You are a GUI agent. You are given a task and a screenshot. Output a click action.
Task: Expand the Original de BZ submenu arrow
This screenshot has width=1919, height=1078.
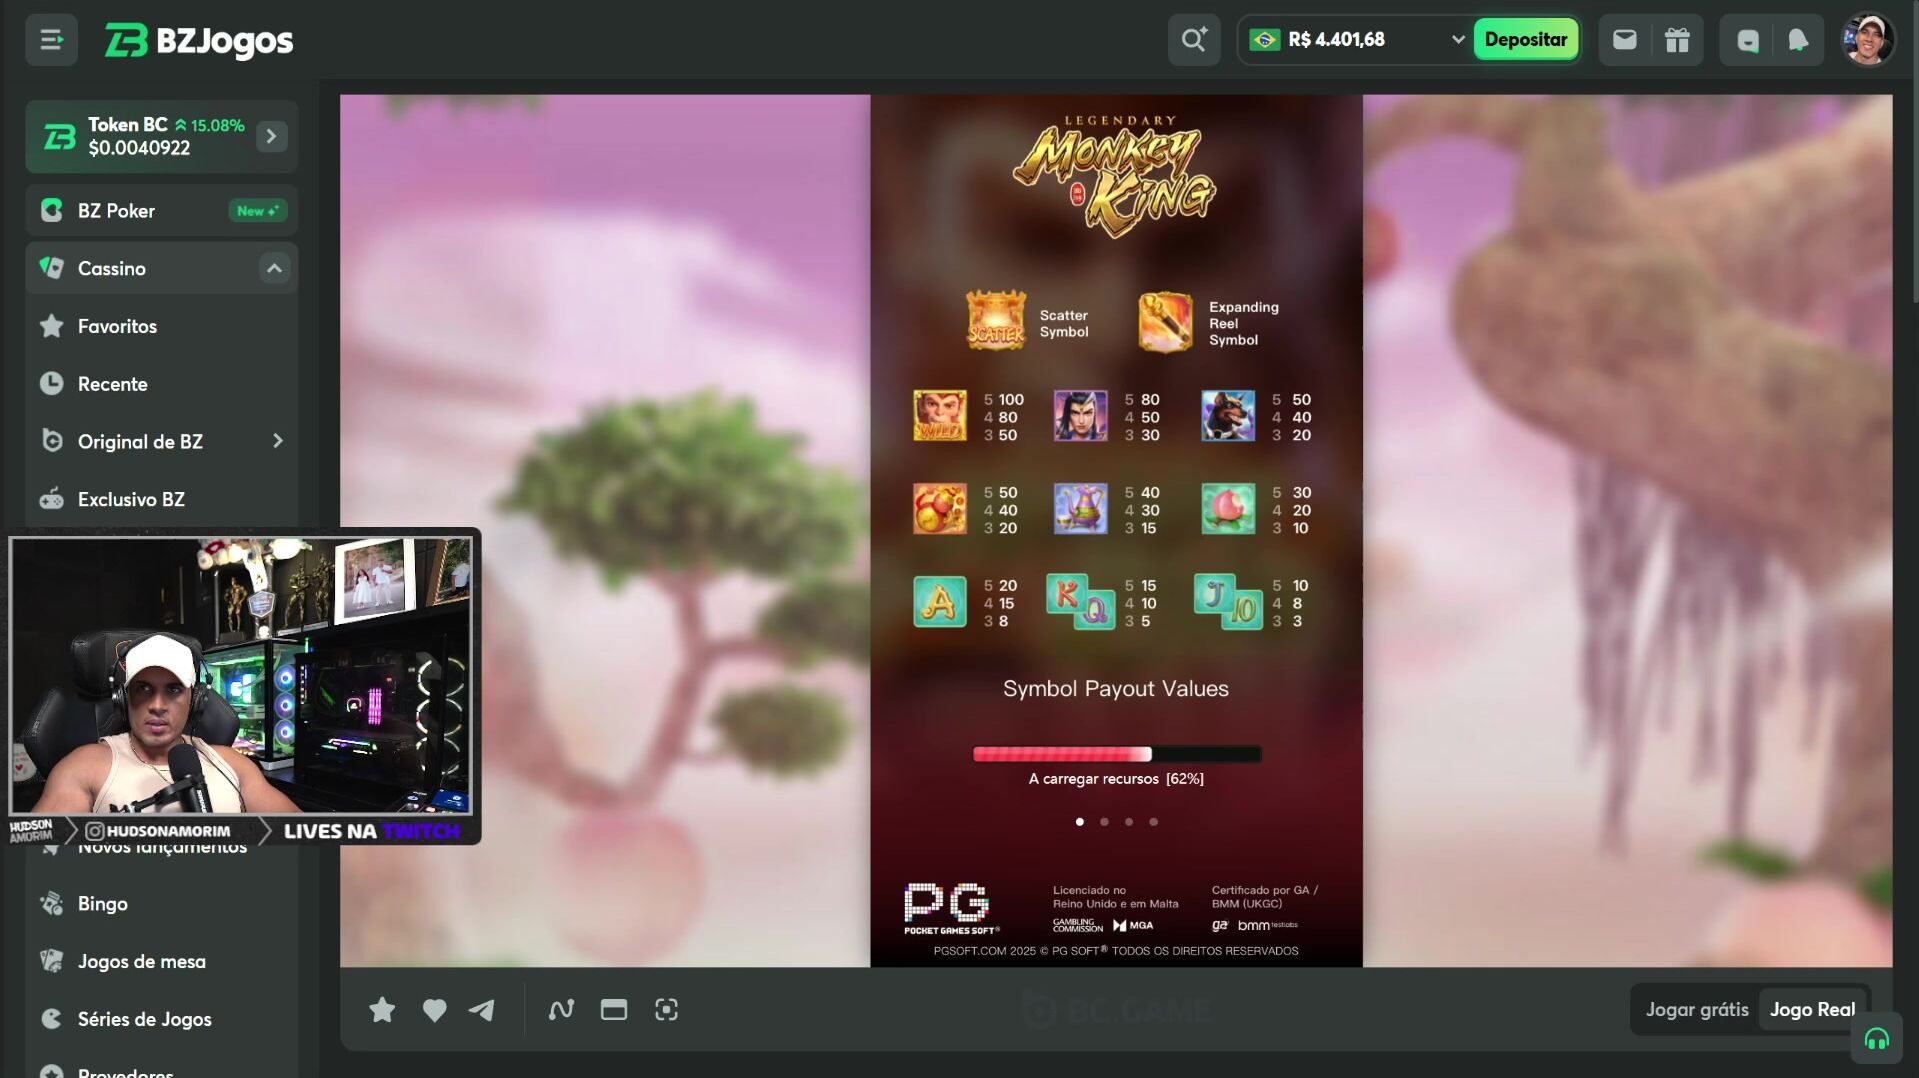pyautogui.click(x=277, y=441)
